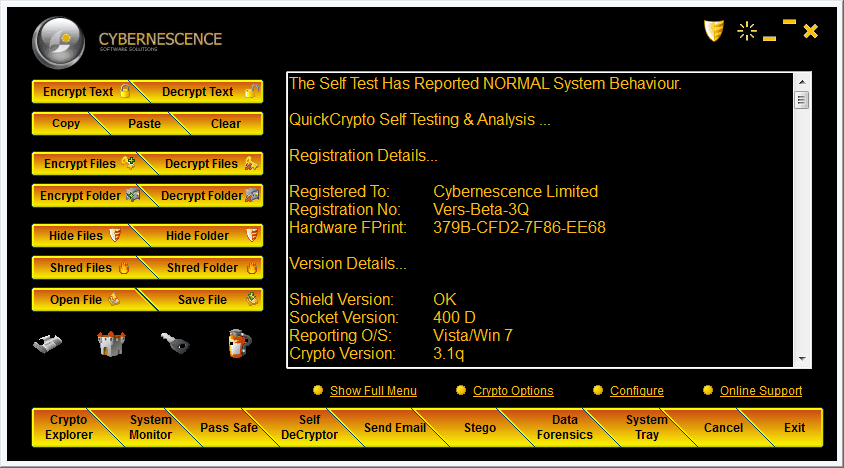Viewport: 844px width, 468px height.
Task: Click the Socket Version value '400 D'
Action: tap(454, 317)
